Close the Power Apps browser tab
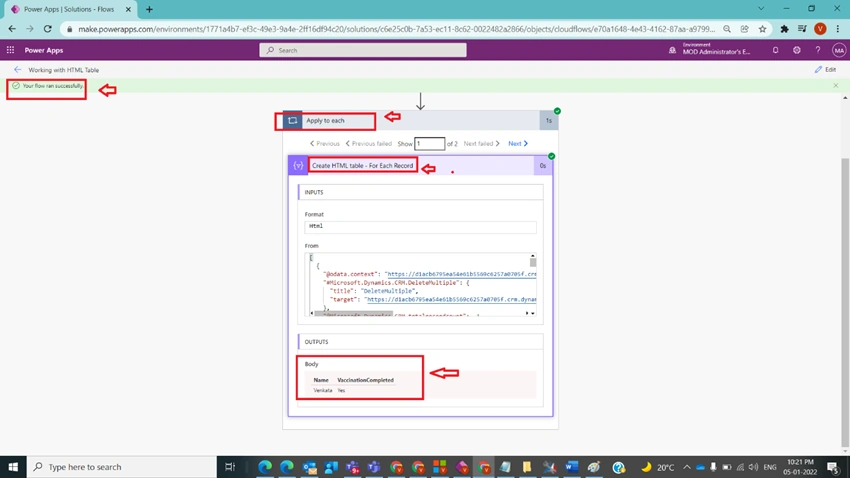 pos(128,9)
